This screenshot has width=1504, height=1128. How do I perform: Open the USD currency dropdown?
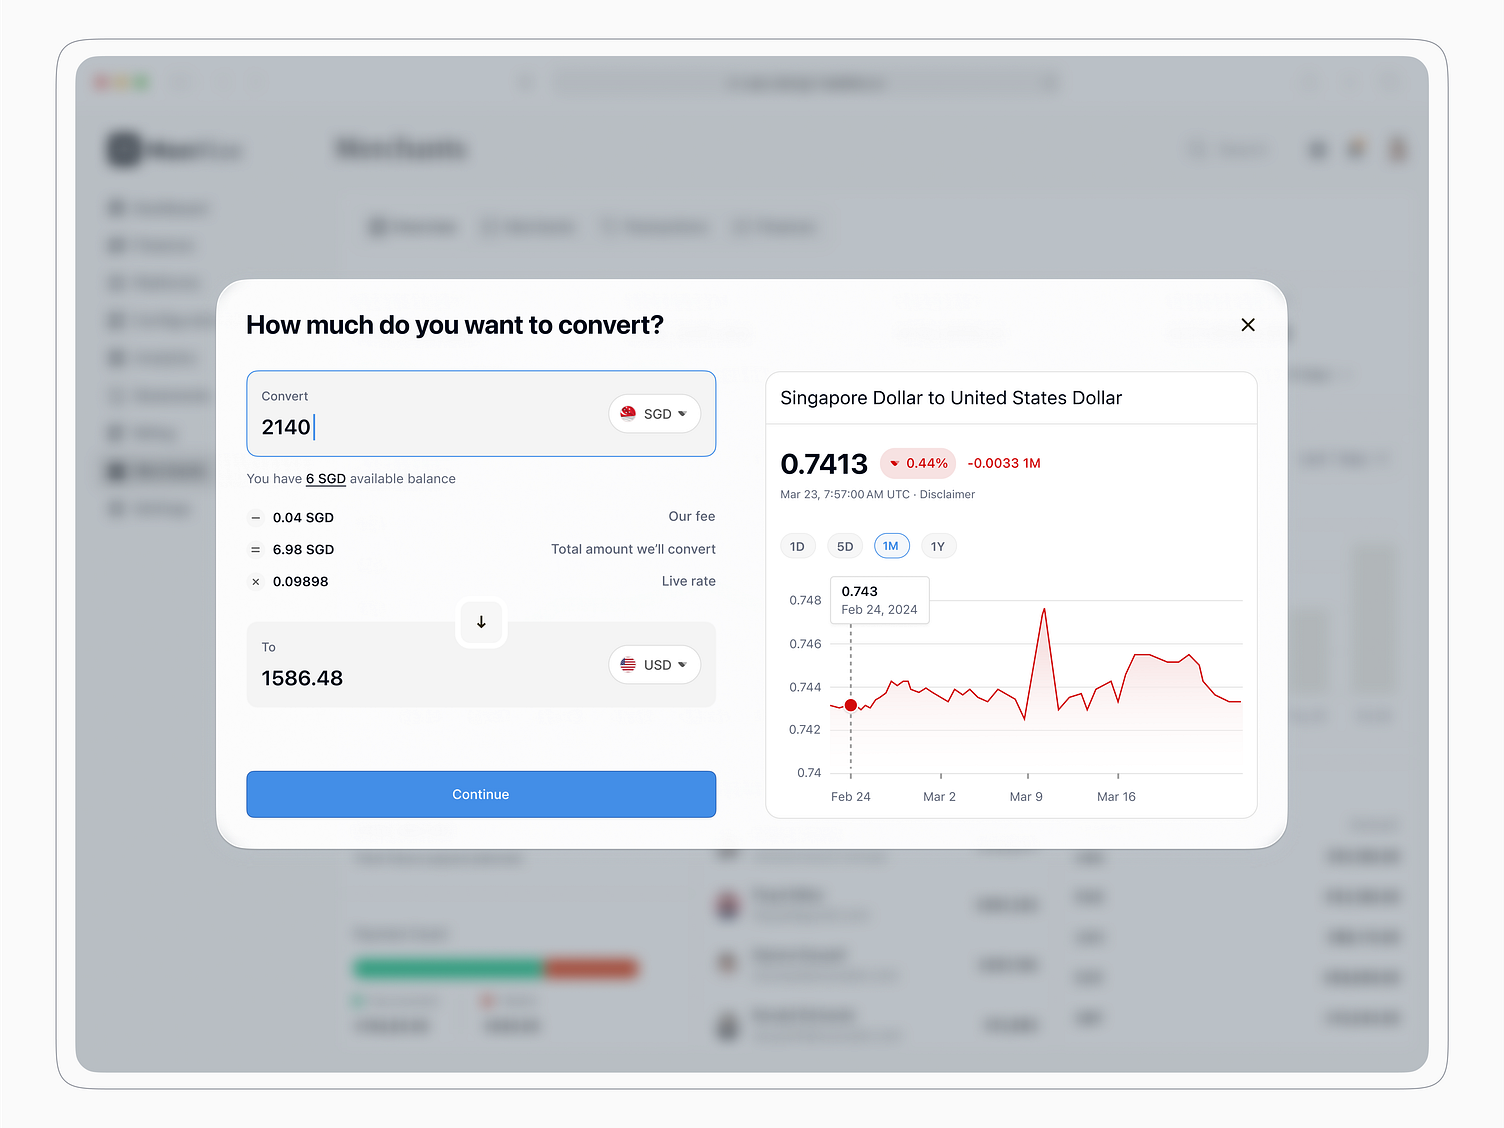[654, 664]
